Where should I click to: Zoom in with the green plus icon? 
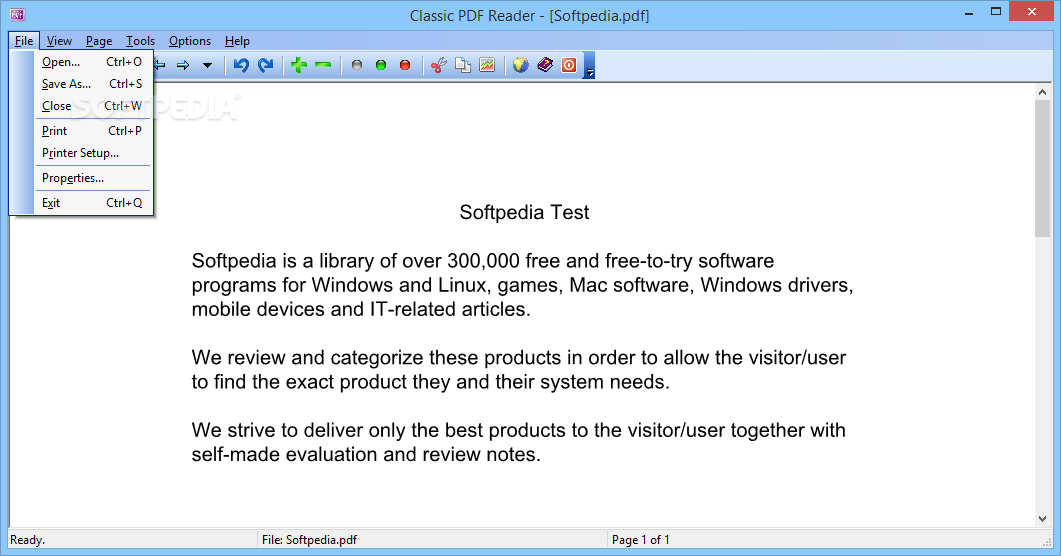[x=298, y=65]
